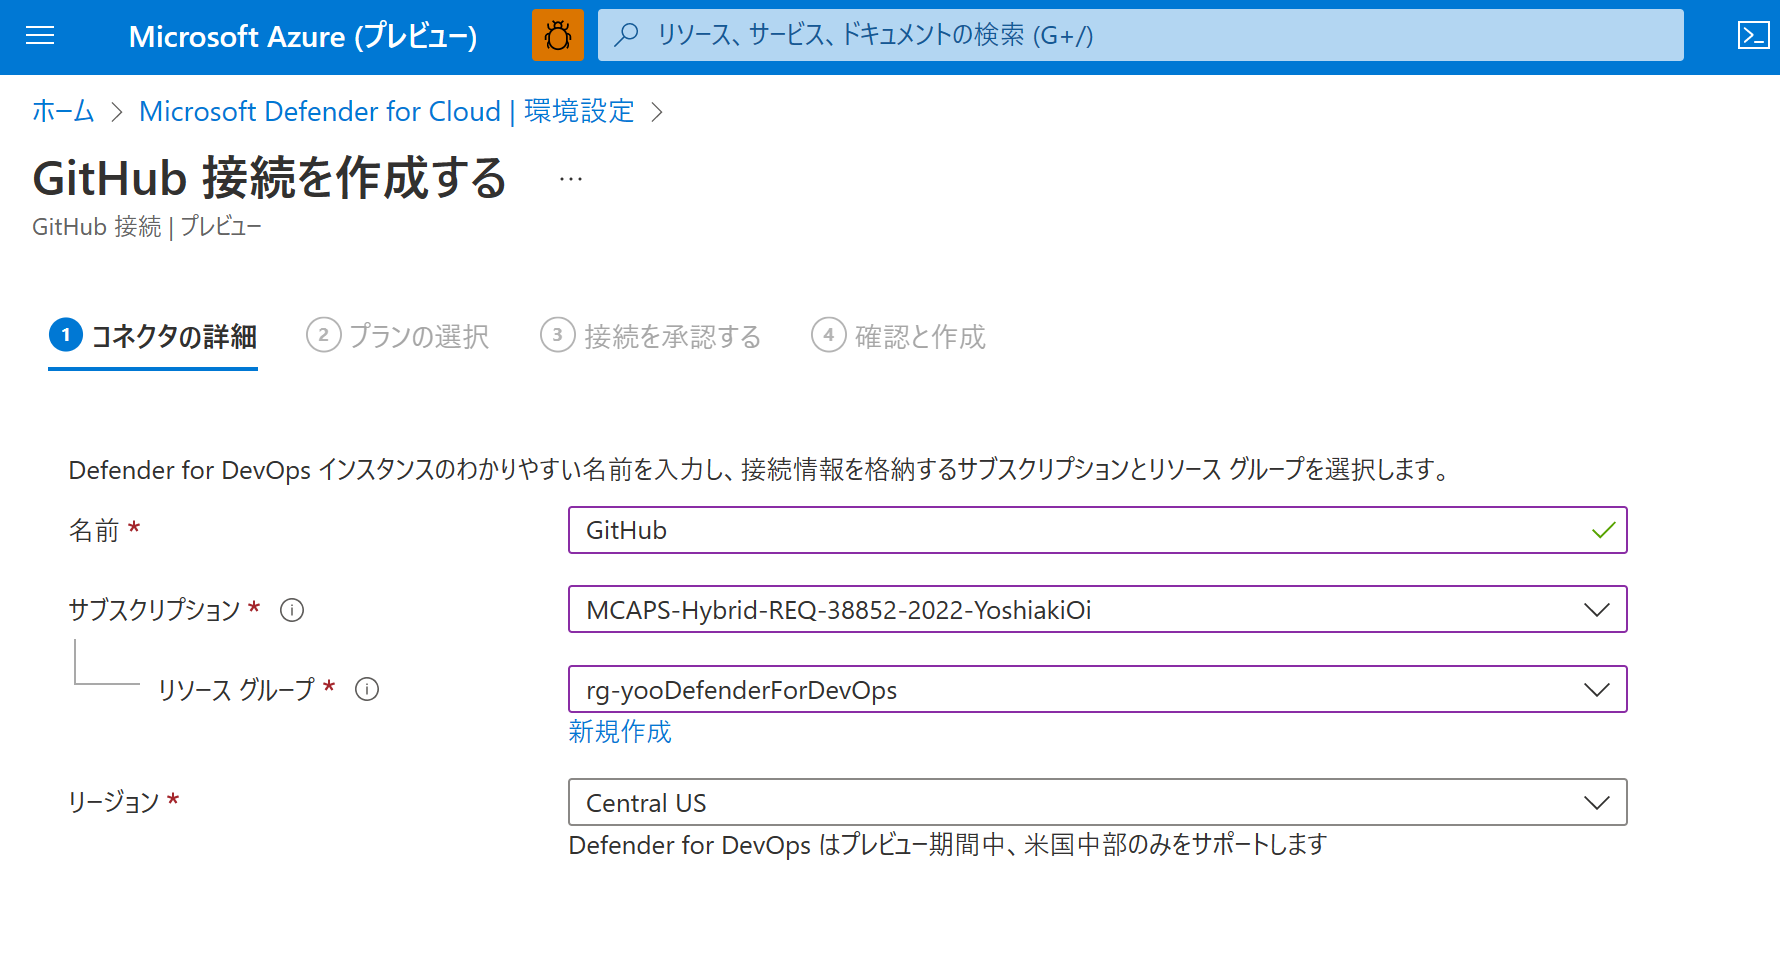This screenshot has height=971, width=1780.
Task: Open Microsoft Defender for Cloud environment settings breadcrumb
Action: pos(386,111)
